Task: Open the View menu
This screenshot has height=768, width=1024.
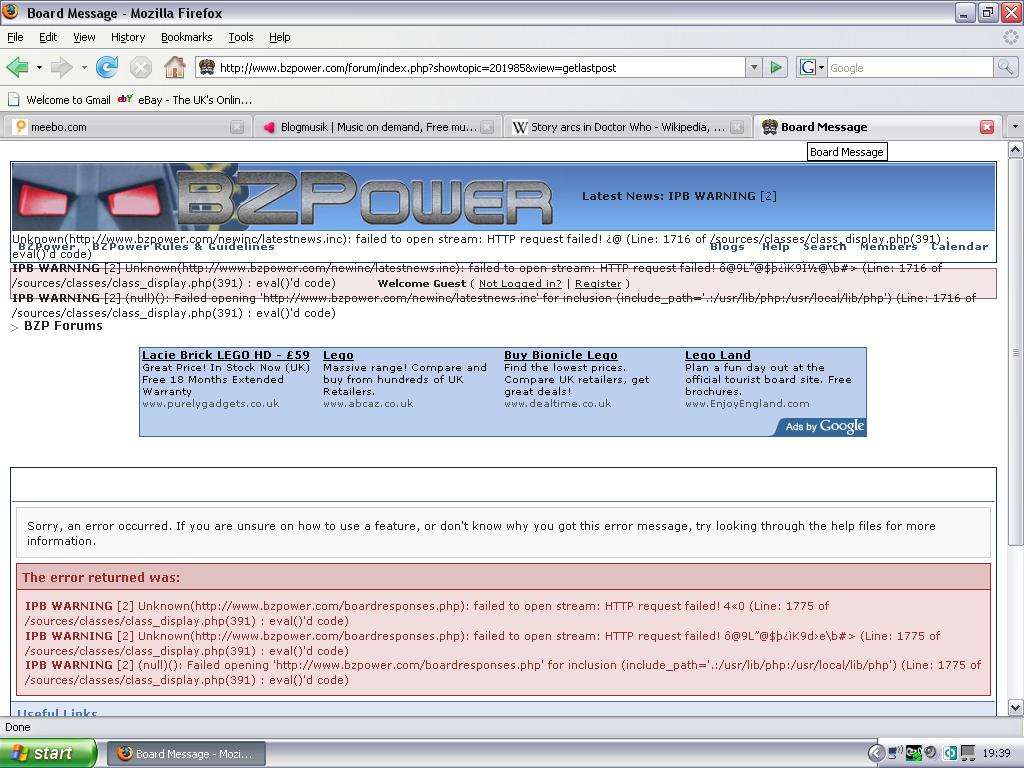Action: click(84, 37)
